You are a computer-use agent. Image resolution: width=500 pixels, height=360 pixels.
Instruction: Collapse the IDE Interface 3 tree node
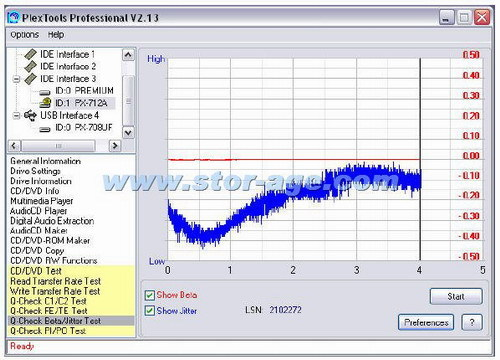[16, 79]
